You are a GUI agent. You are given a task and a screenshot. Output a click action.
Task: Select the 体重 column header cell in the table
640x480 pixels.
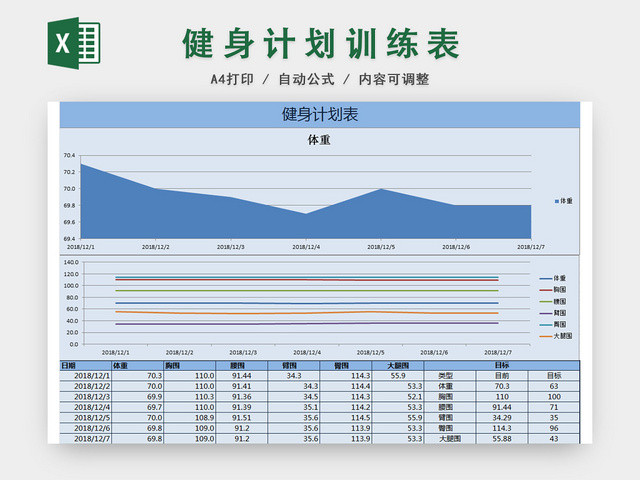tap(138, 365)
